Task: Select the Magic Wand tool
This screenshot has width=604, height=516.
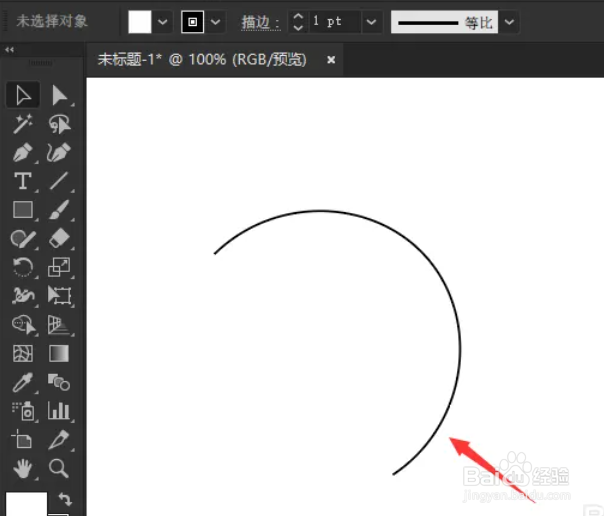Action: [23, 124]
